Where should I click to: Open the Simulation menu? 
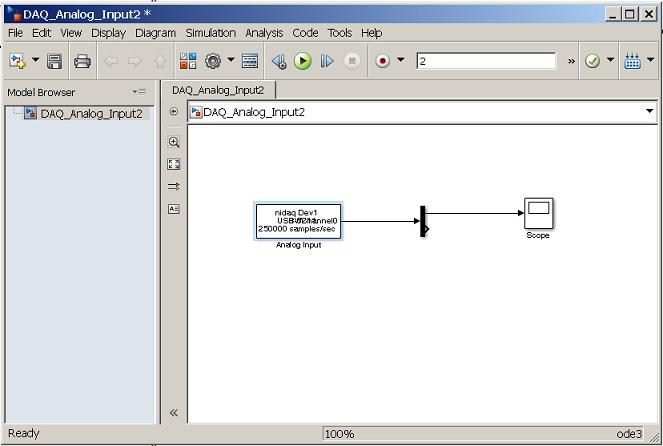click(211, 33)
